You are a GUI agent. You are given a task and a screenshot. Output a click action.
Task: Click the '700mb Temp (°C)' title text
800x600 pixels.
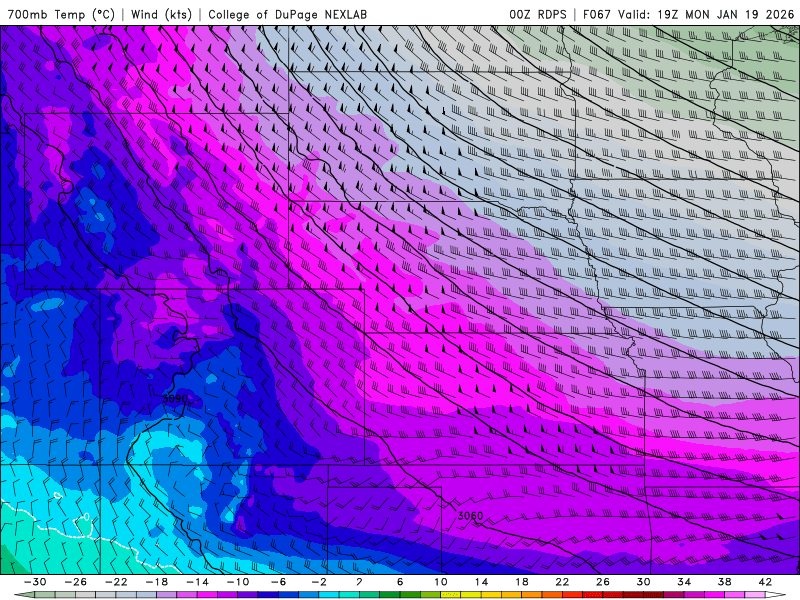(61, 14)
